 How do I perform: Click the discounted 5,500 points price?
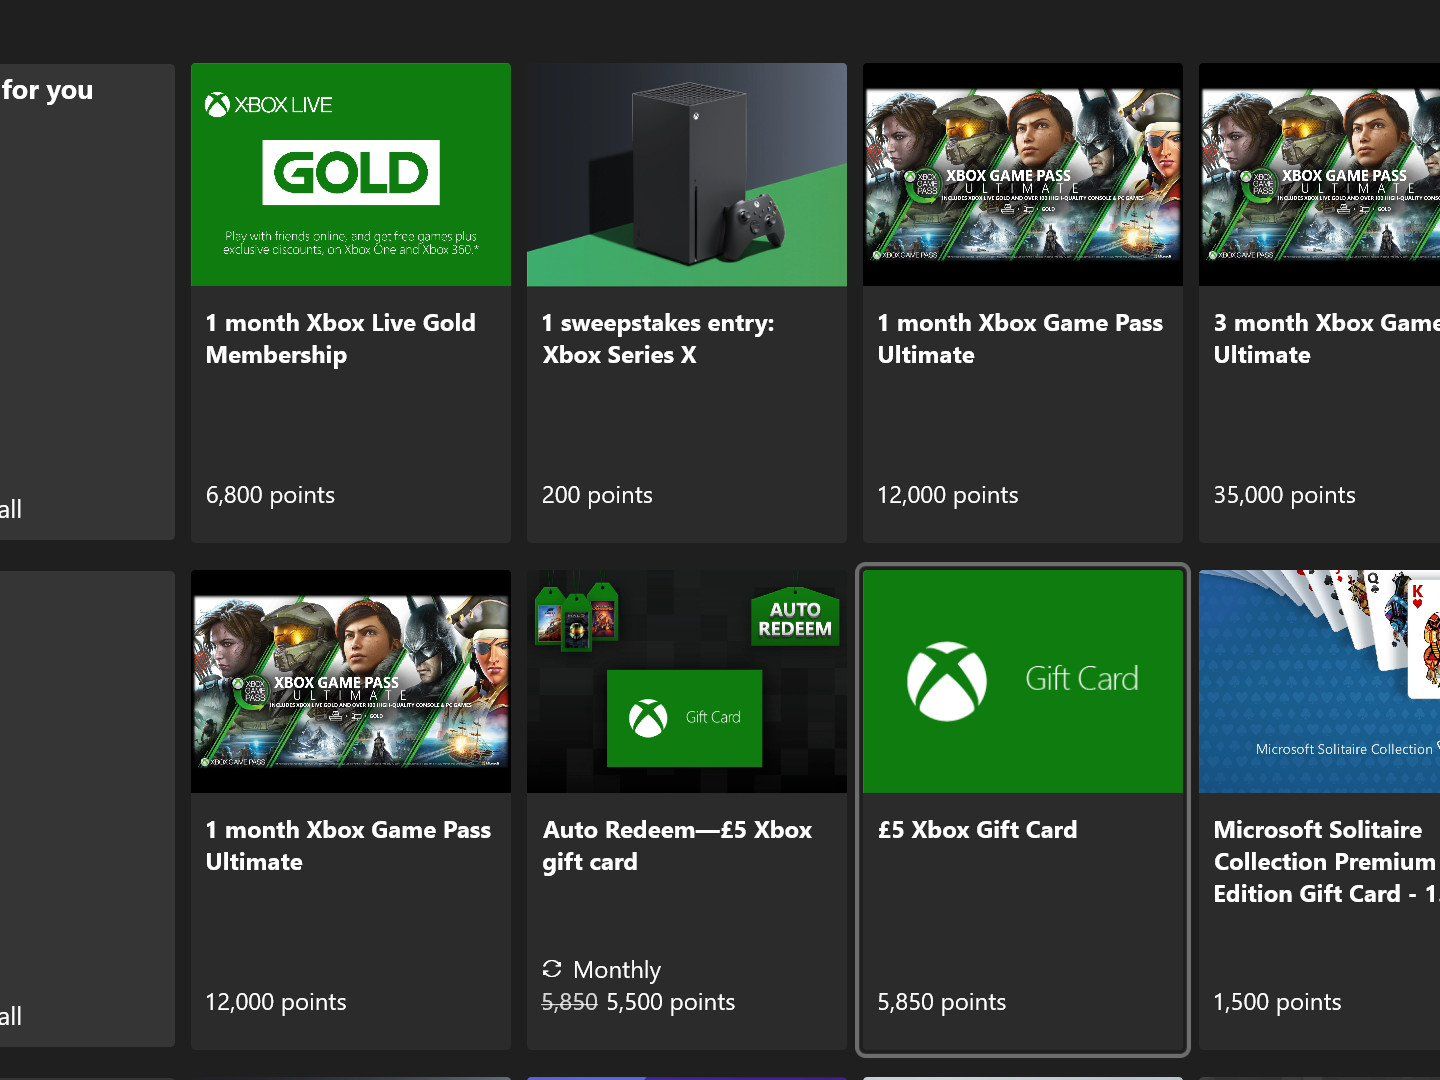click(671, 1002)
